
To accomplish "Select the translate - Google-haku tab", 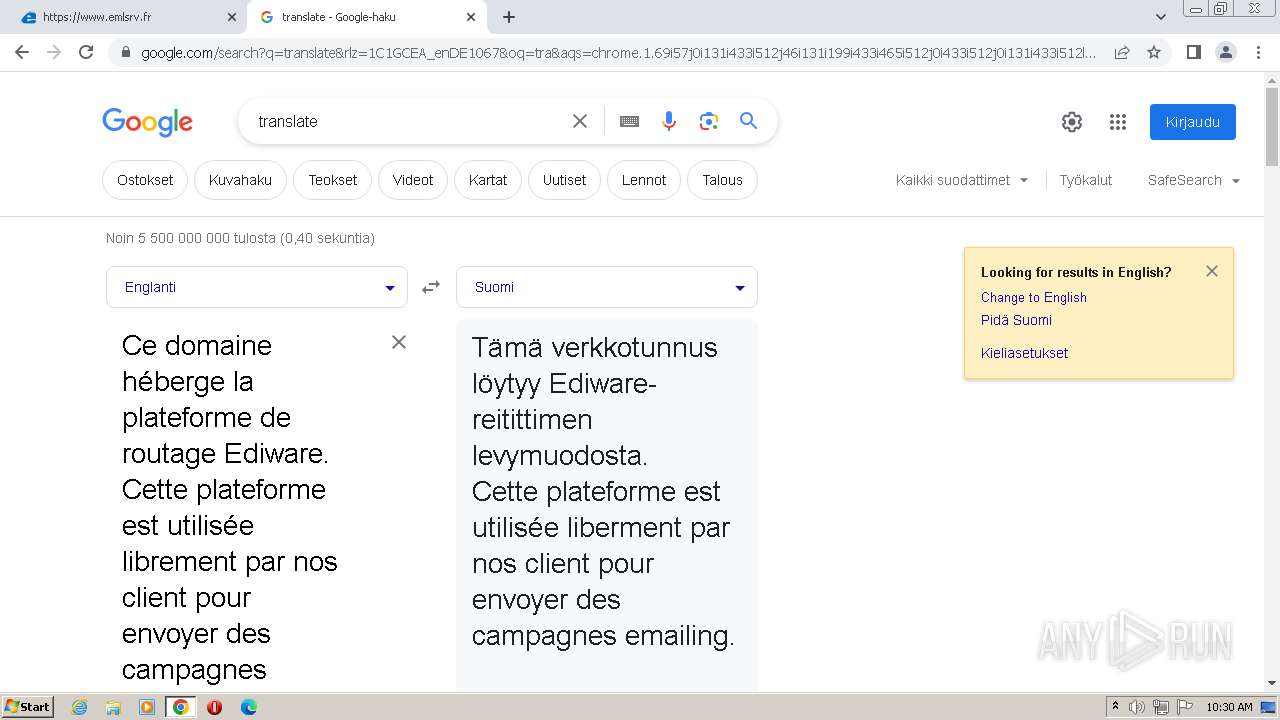I will (367, 17).
